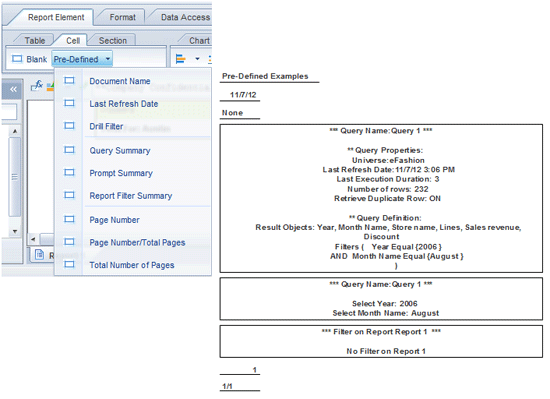550x399 pixels.
Task: Click icon beside Document Name entry
Action: coord(69,81)
